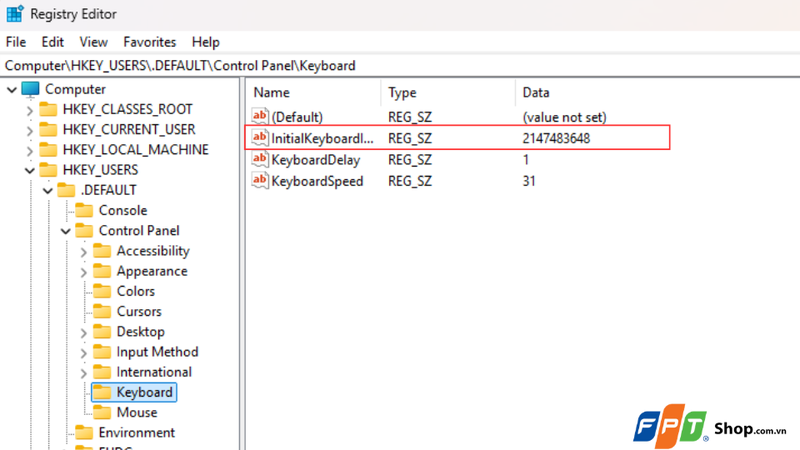Click the Mouse key folder icon
The width and height of the screenshot is (800, 450).
(x=102, y=412)
